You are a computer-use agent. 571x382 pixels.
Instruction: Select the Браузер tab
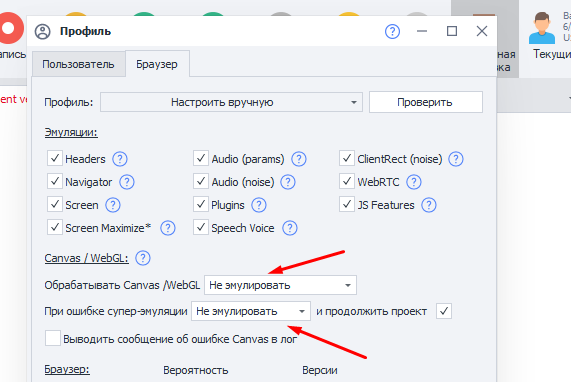pos(157,64)
